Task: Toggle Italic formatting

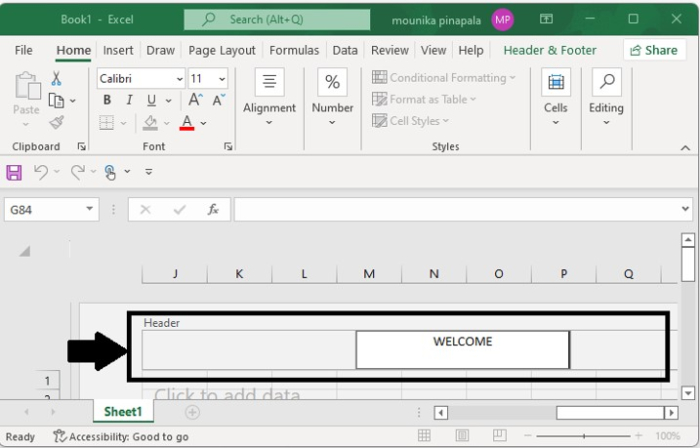Action: 129,100
